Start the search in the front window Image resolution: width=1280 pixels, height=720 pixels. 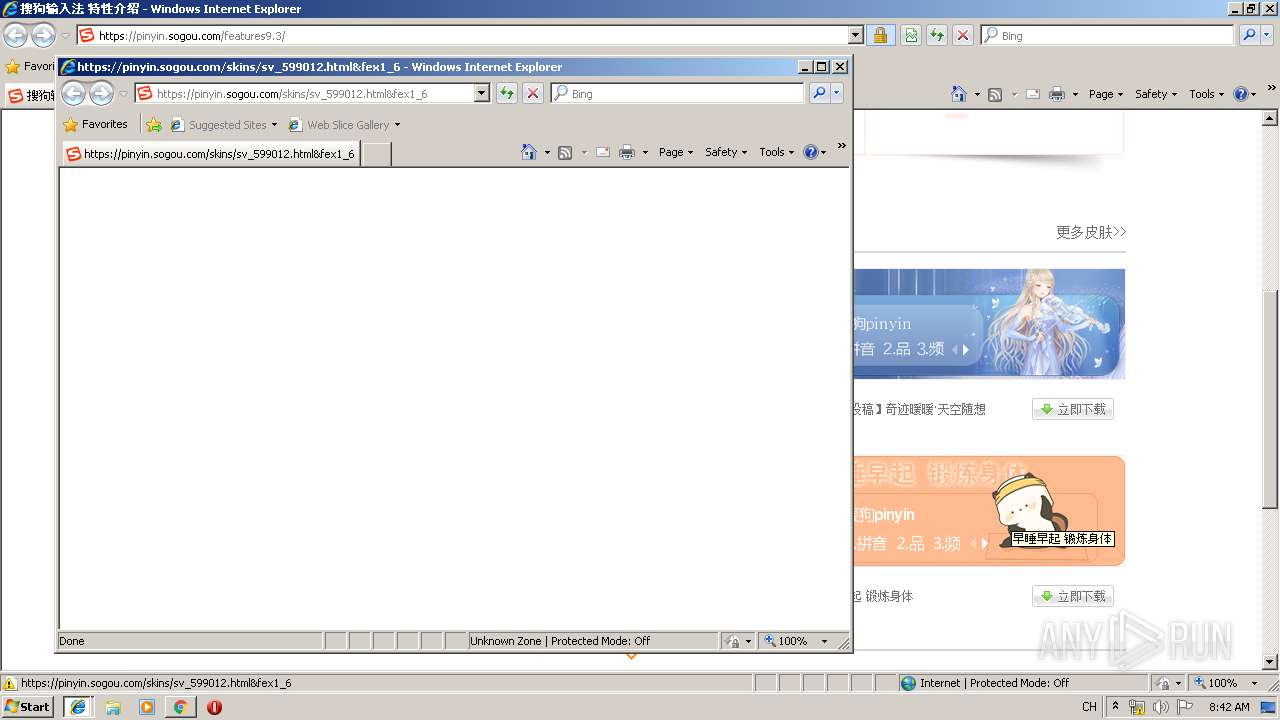coord(819,93)
